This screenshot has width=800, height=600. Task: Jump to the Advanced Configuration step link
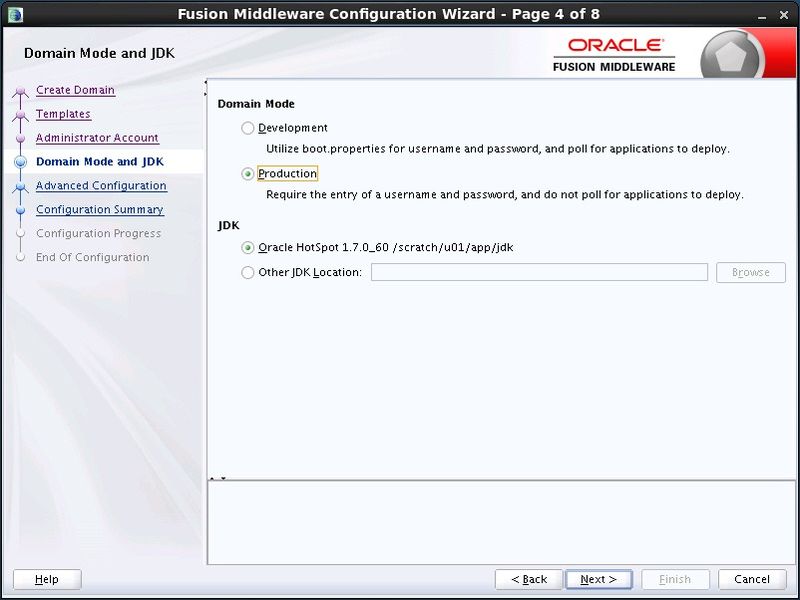click(x=101, y=186)
